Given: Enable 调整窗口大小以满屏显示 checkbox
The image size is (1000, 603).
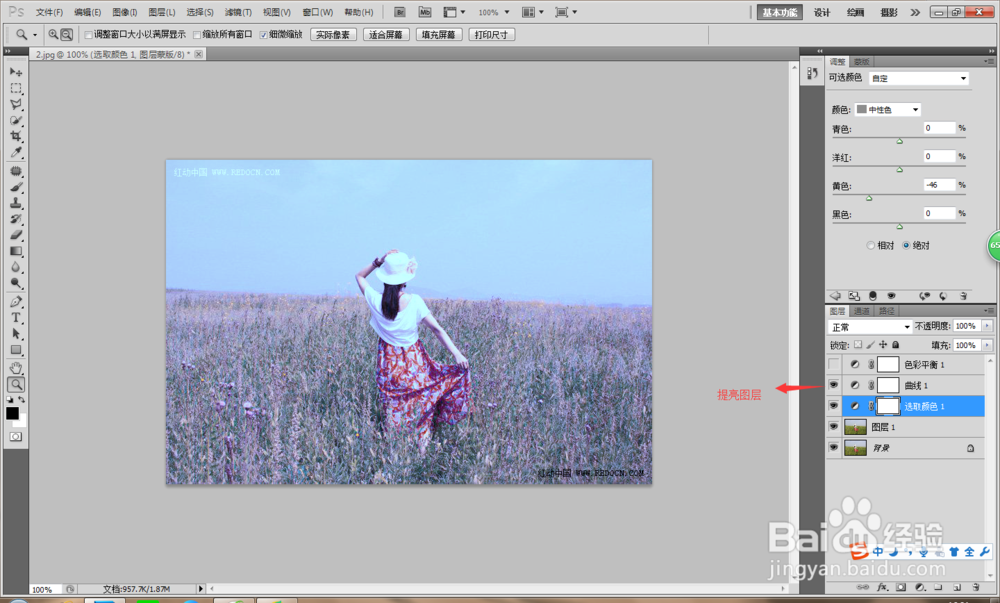Looking at the screenshot, I should pos(89,35).
